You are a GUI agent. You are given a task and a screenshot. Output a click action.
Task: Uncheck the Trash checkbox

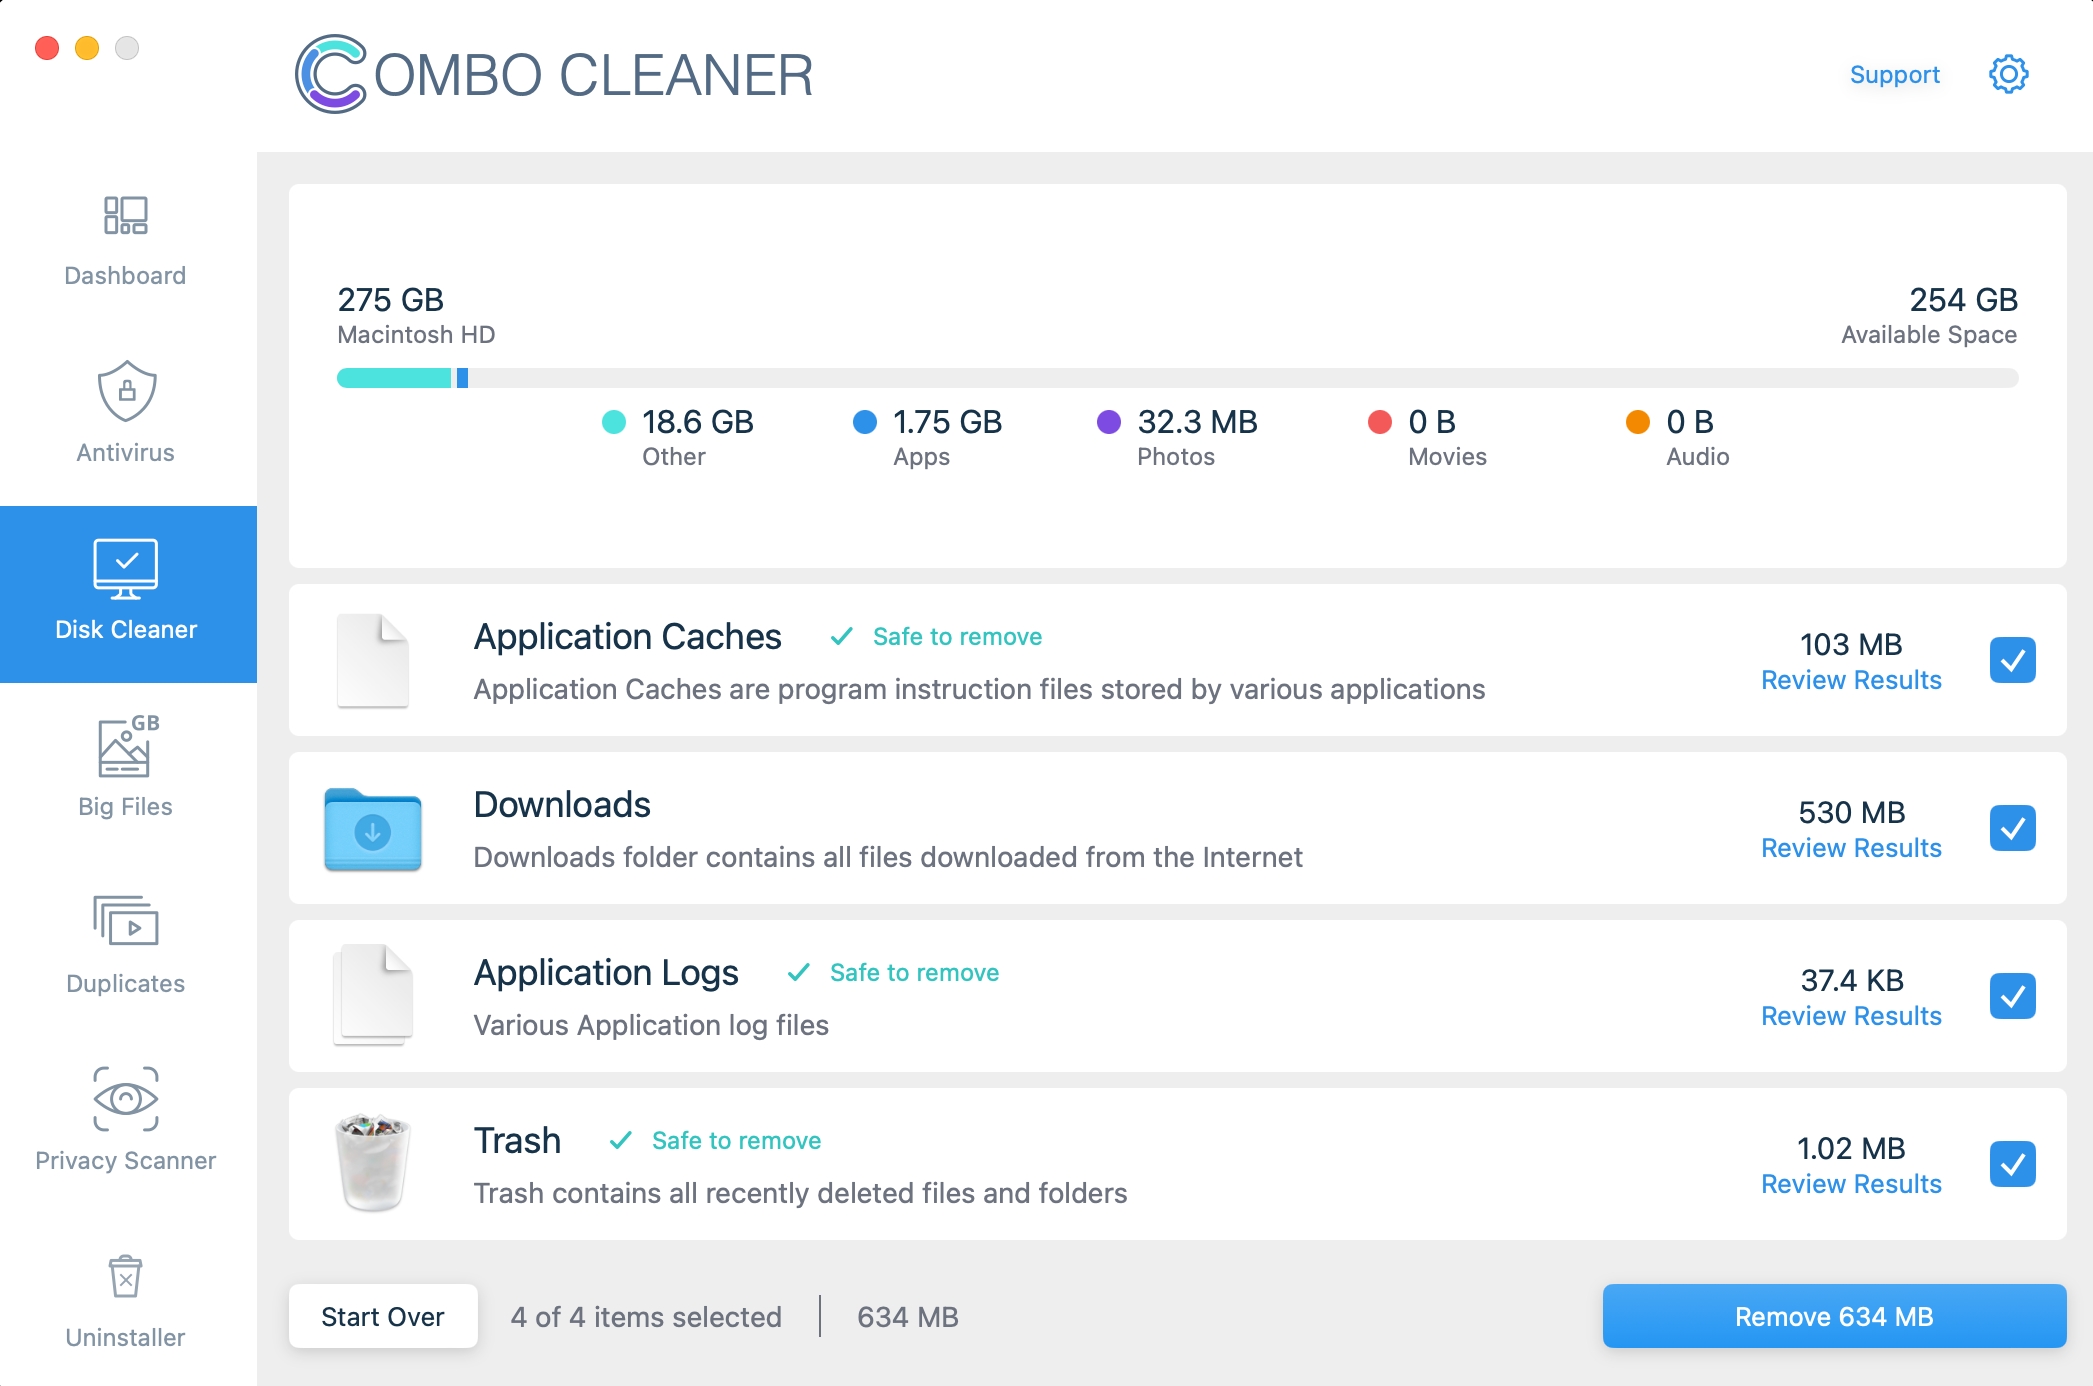[2012, 1164]
